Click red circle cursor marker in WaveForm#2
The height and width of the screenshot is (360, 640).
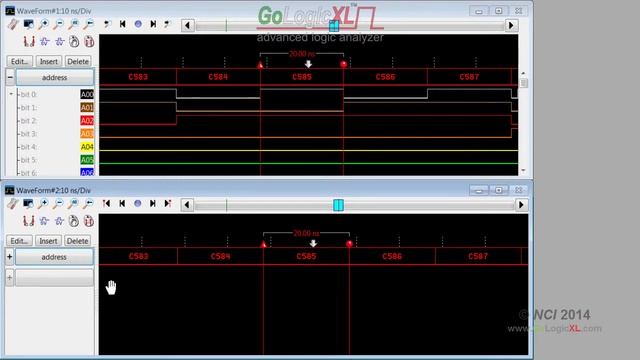coord(349,244)
